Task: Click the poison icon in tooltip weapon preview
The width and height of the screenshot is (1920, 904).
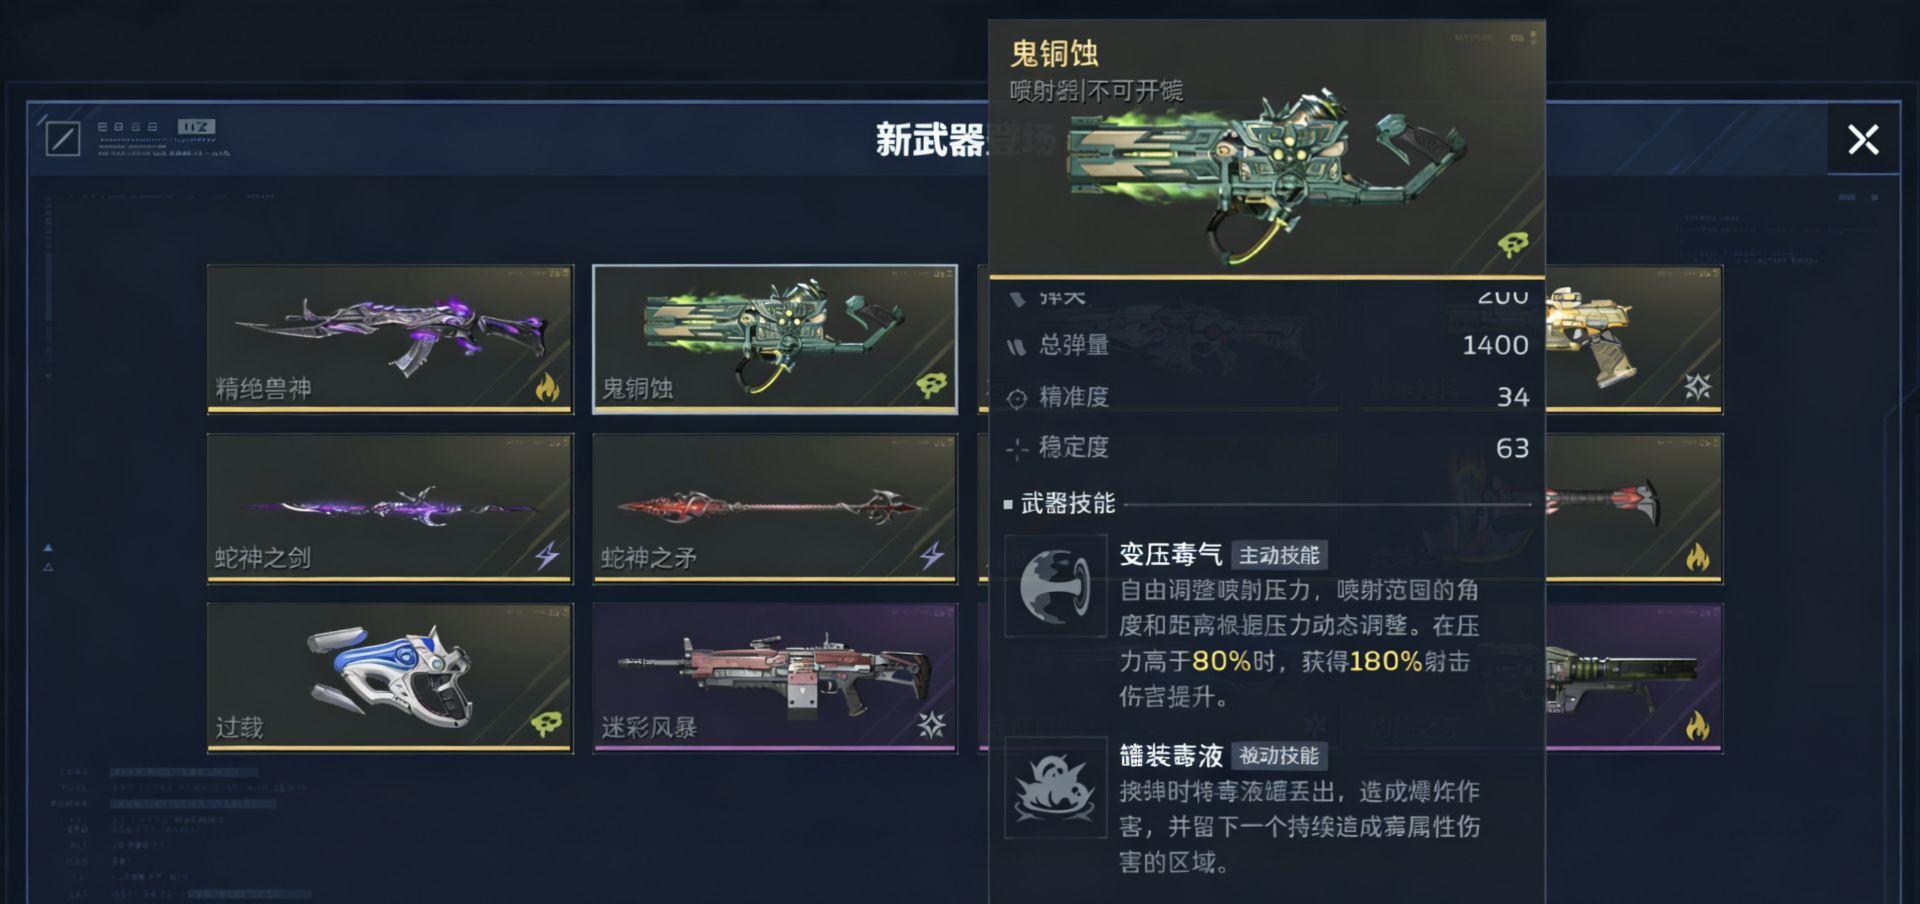Action: coord(1513,244)
